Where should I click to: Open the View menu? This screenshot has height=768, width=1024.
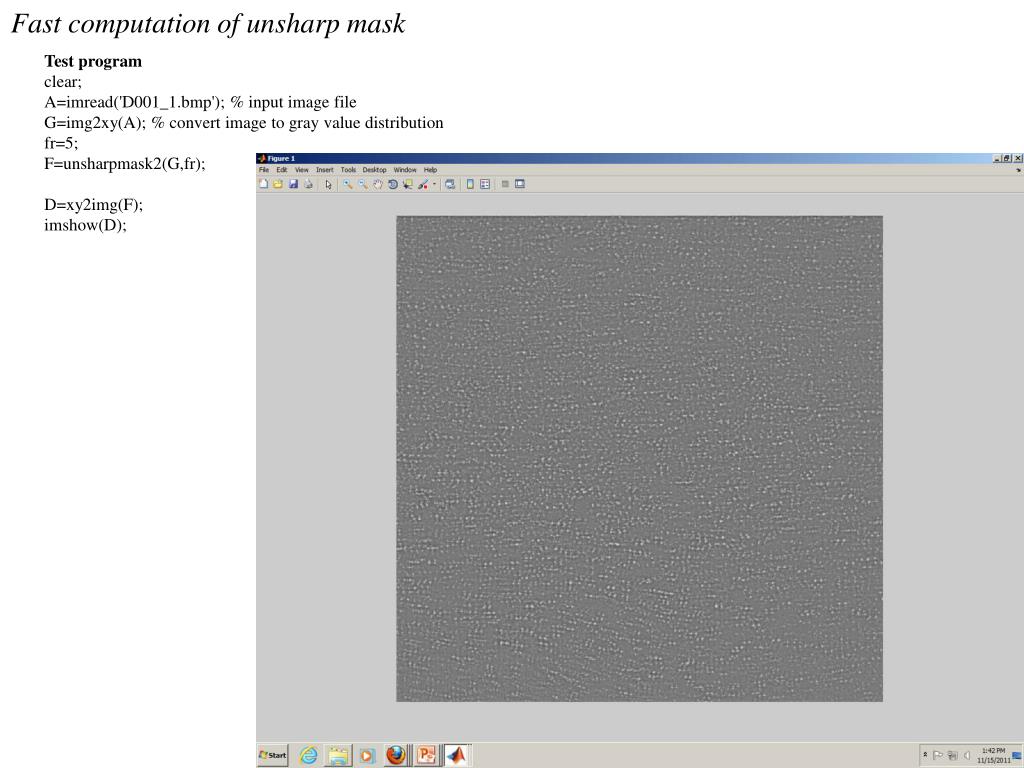302,170
